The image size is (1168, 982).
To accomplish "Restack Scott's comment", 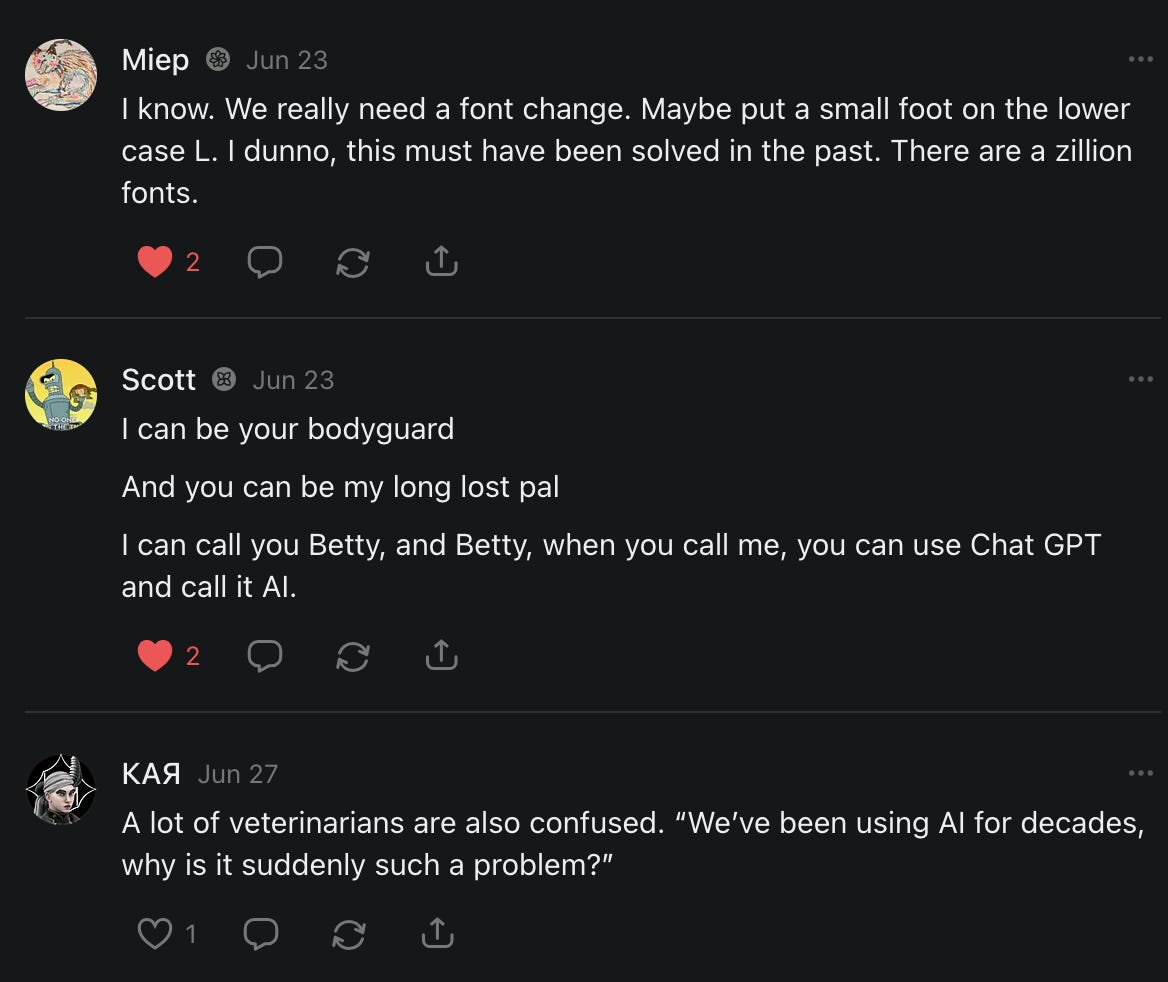I will tap(353, 656).
